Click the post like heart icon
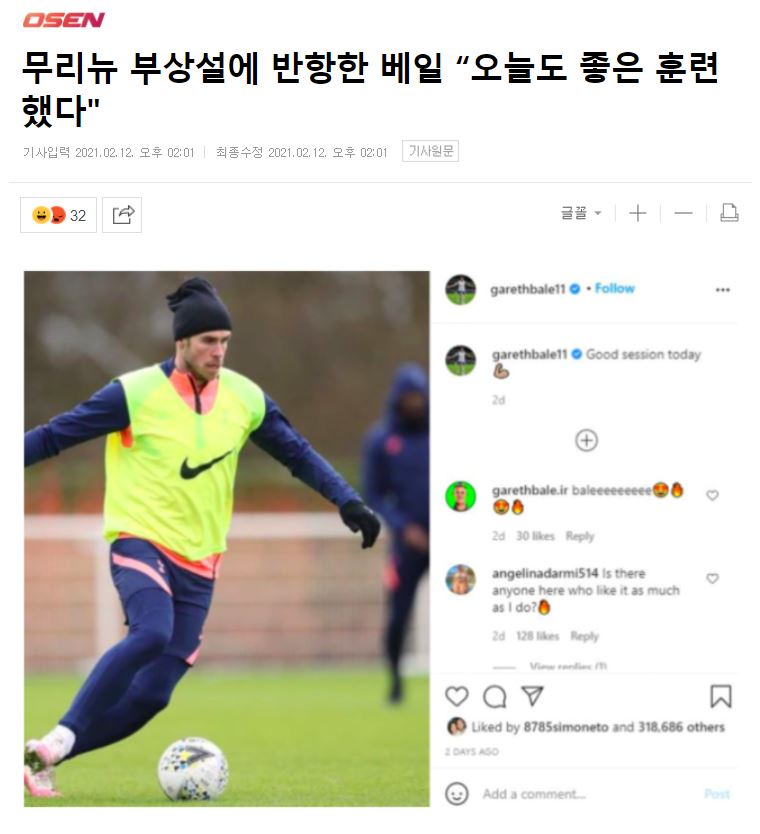 pyautogui.click(x=456, y=696)
